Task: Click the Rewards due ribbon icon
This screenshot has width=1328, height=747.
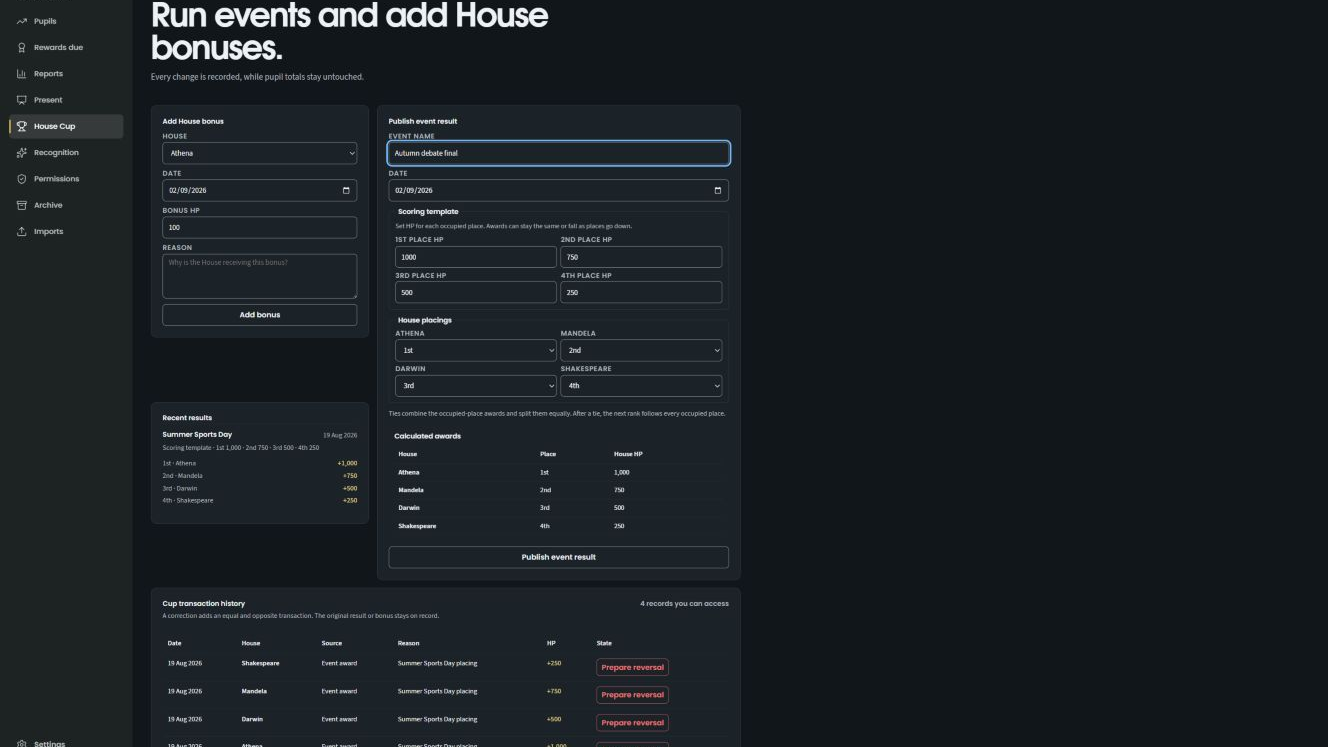Action: [22, 47]
